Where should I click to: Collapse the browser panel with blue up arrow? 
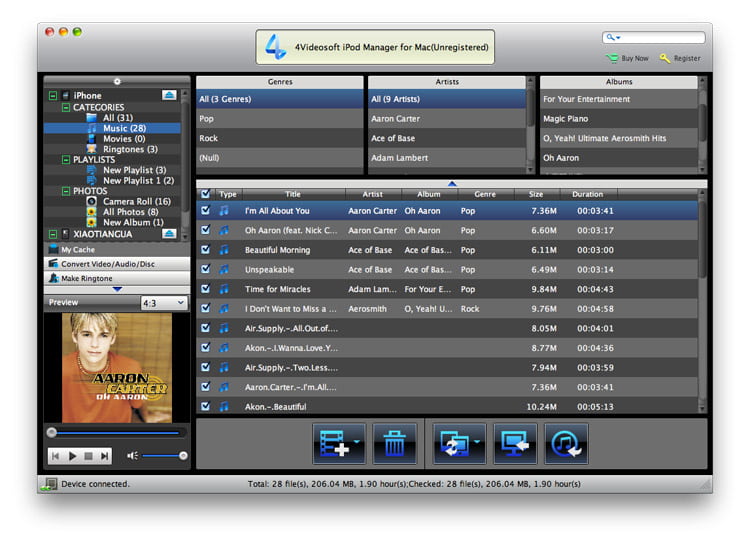(452, 183)
